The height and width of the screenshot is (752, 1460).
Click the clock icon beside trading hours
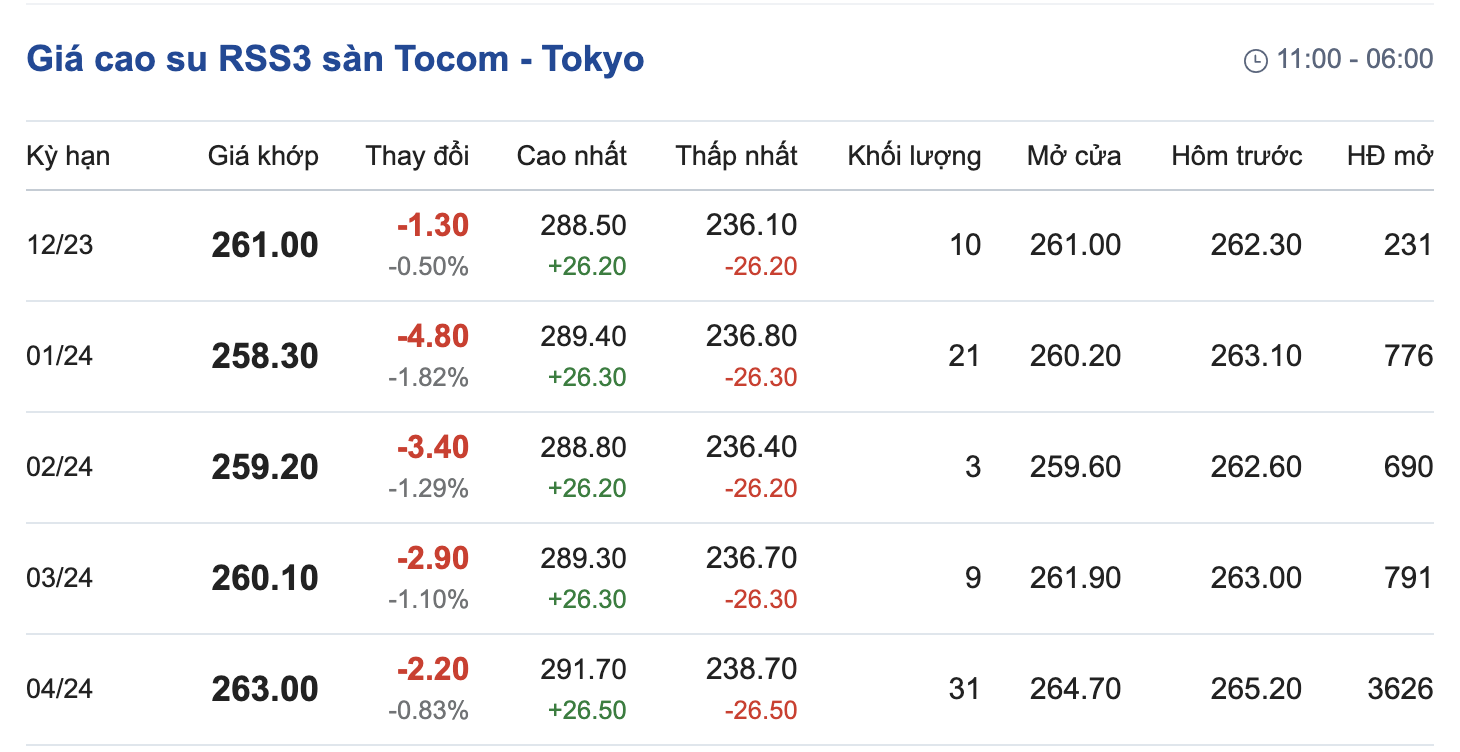[1255, 61]
